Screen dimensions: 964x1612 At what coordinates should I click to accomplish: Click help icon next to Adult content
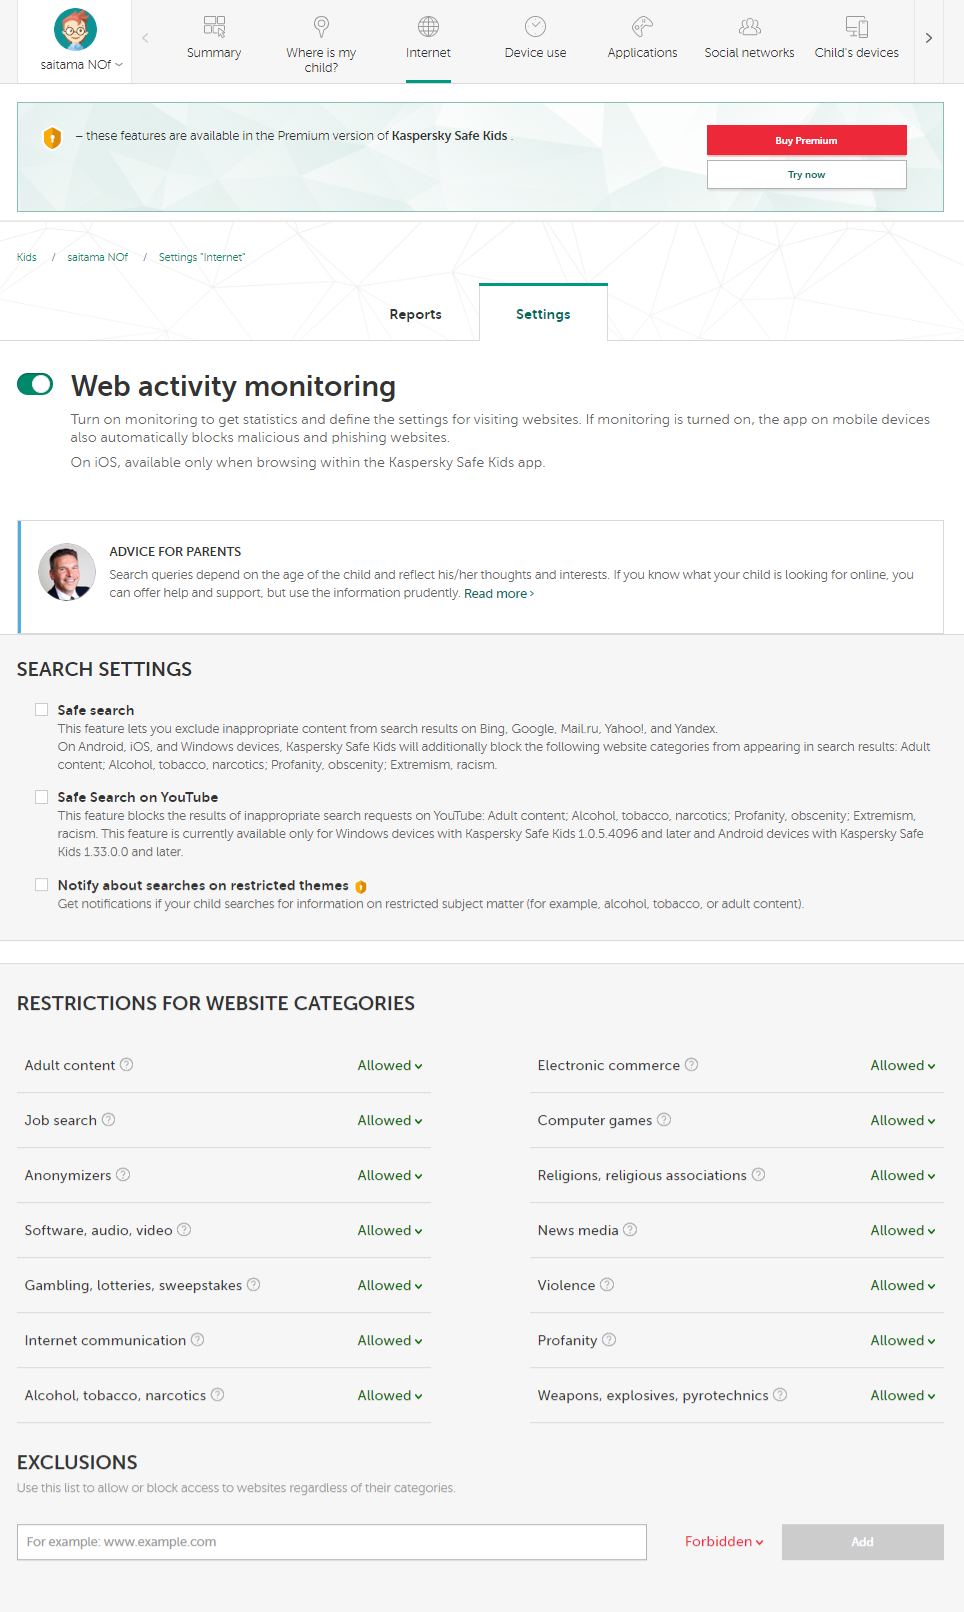[127, 1065]
